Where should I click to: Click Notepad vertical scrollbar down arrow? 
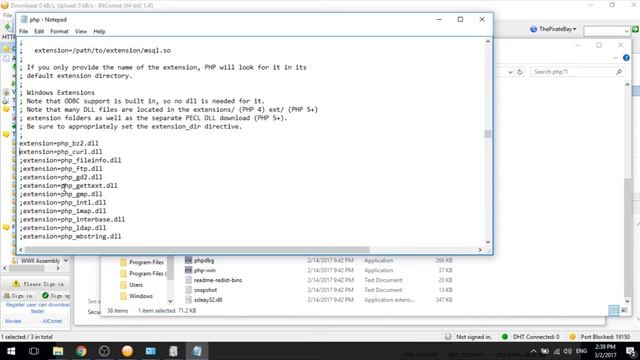pyautogui.click(x=488, y=242)
